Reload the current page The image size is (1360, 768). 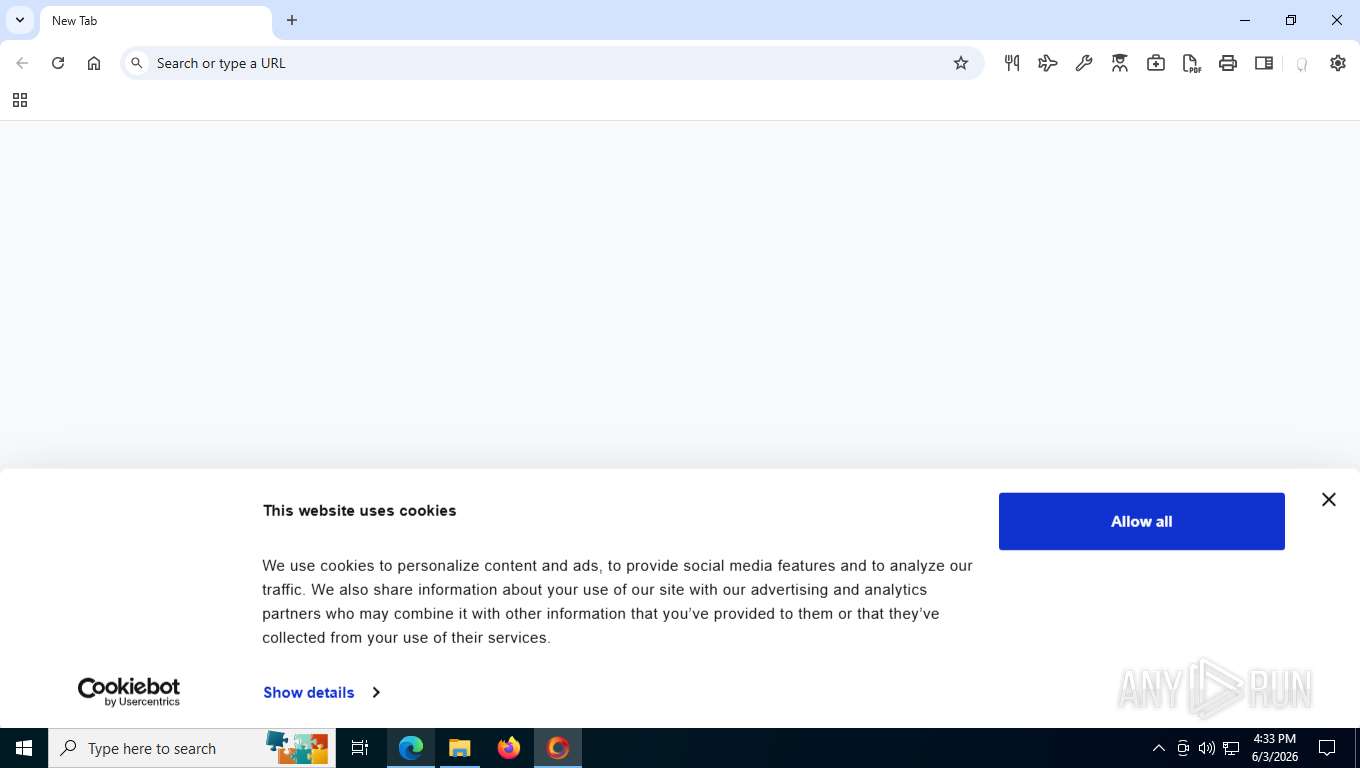58,63
